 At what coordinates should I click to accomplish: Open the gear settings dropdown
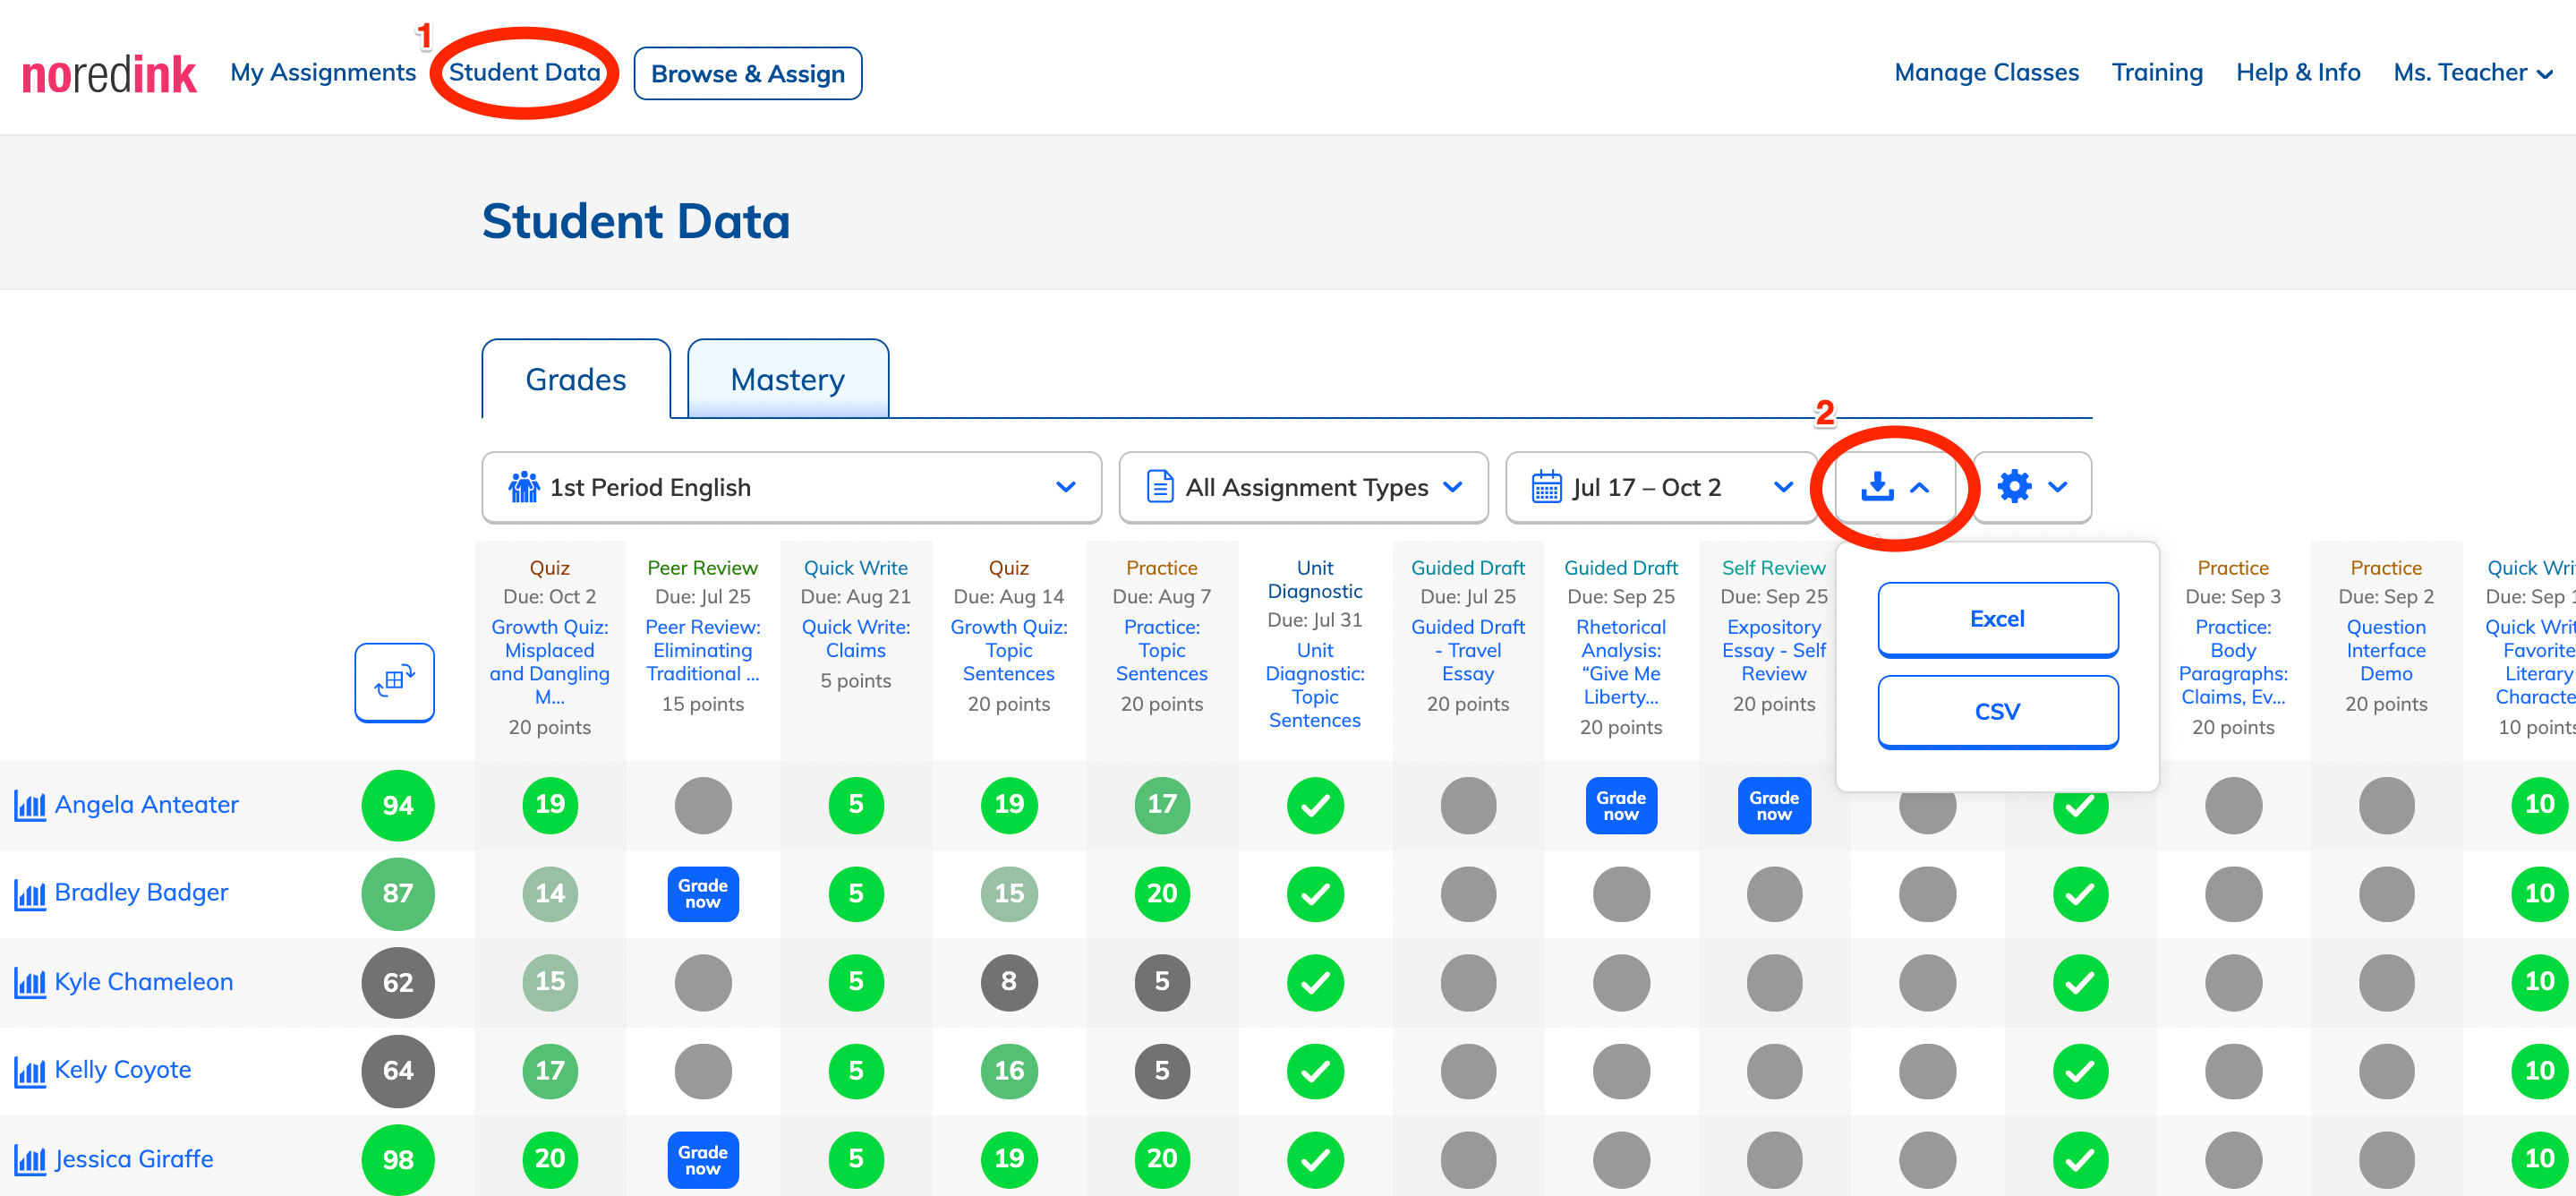tap(2032, 487)
